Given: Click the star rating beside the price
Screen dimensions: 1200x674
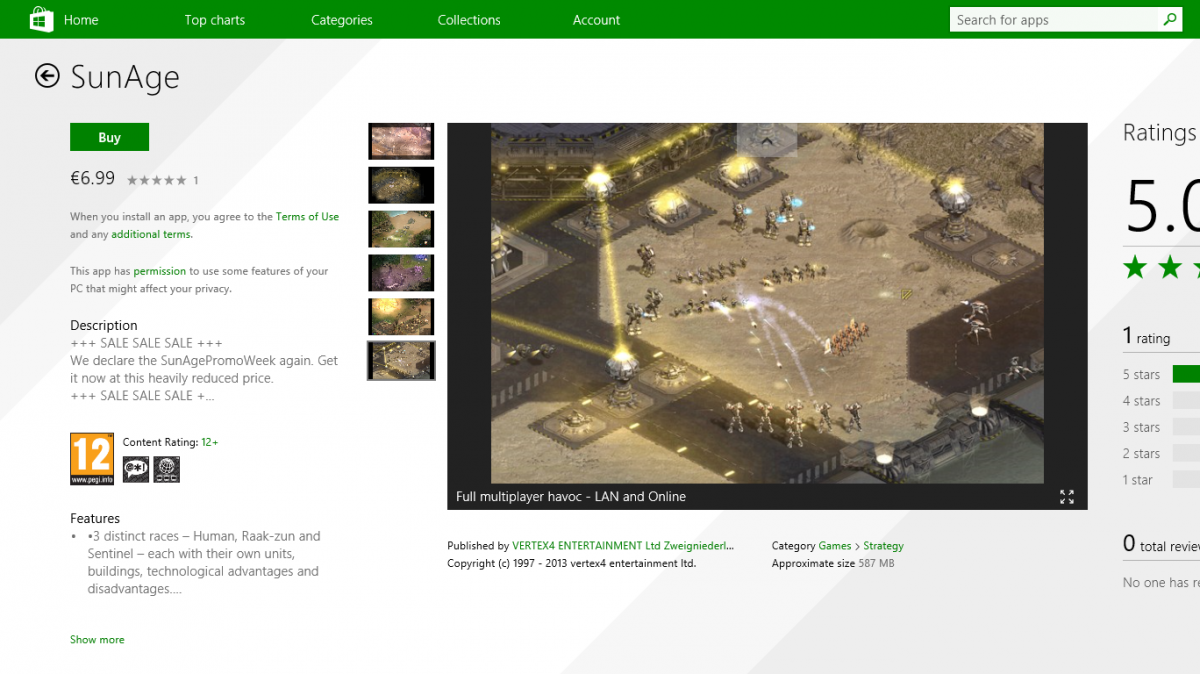Looking at the screenshot, I should click(x=156, y=180).
